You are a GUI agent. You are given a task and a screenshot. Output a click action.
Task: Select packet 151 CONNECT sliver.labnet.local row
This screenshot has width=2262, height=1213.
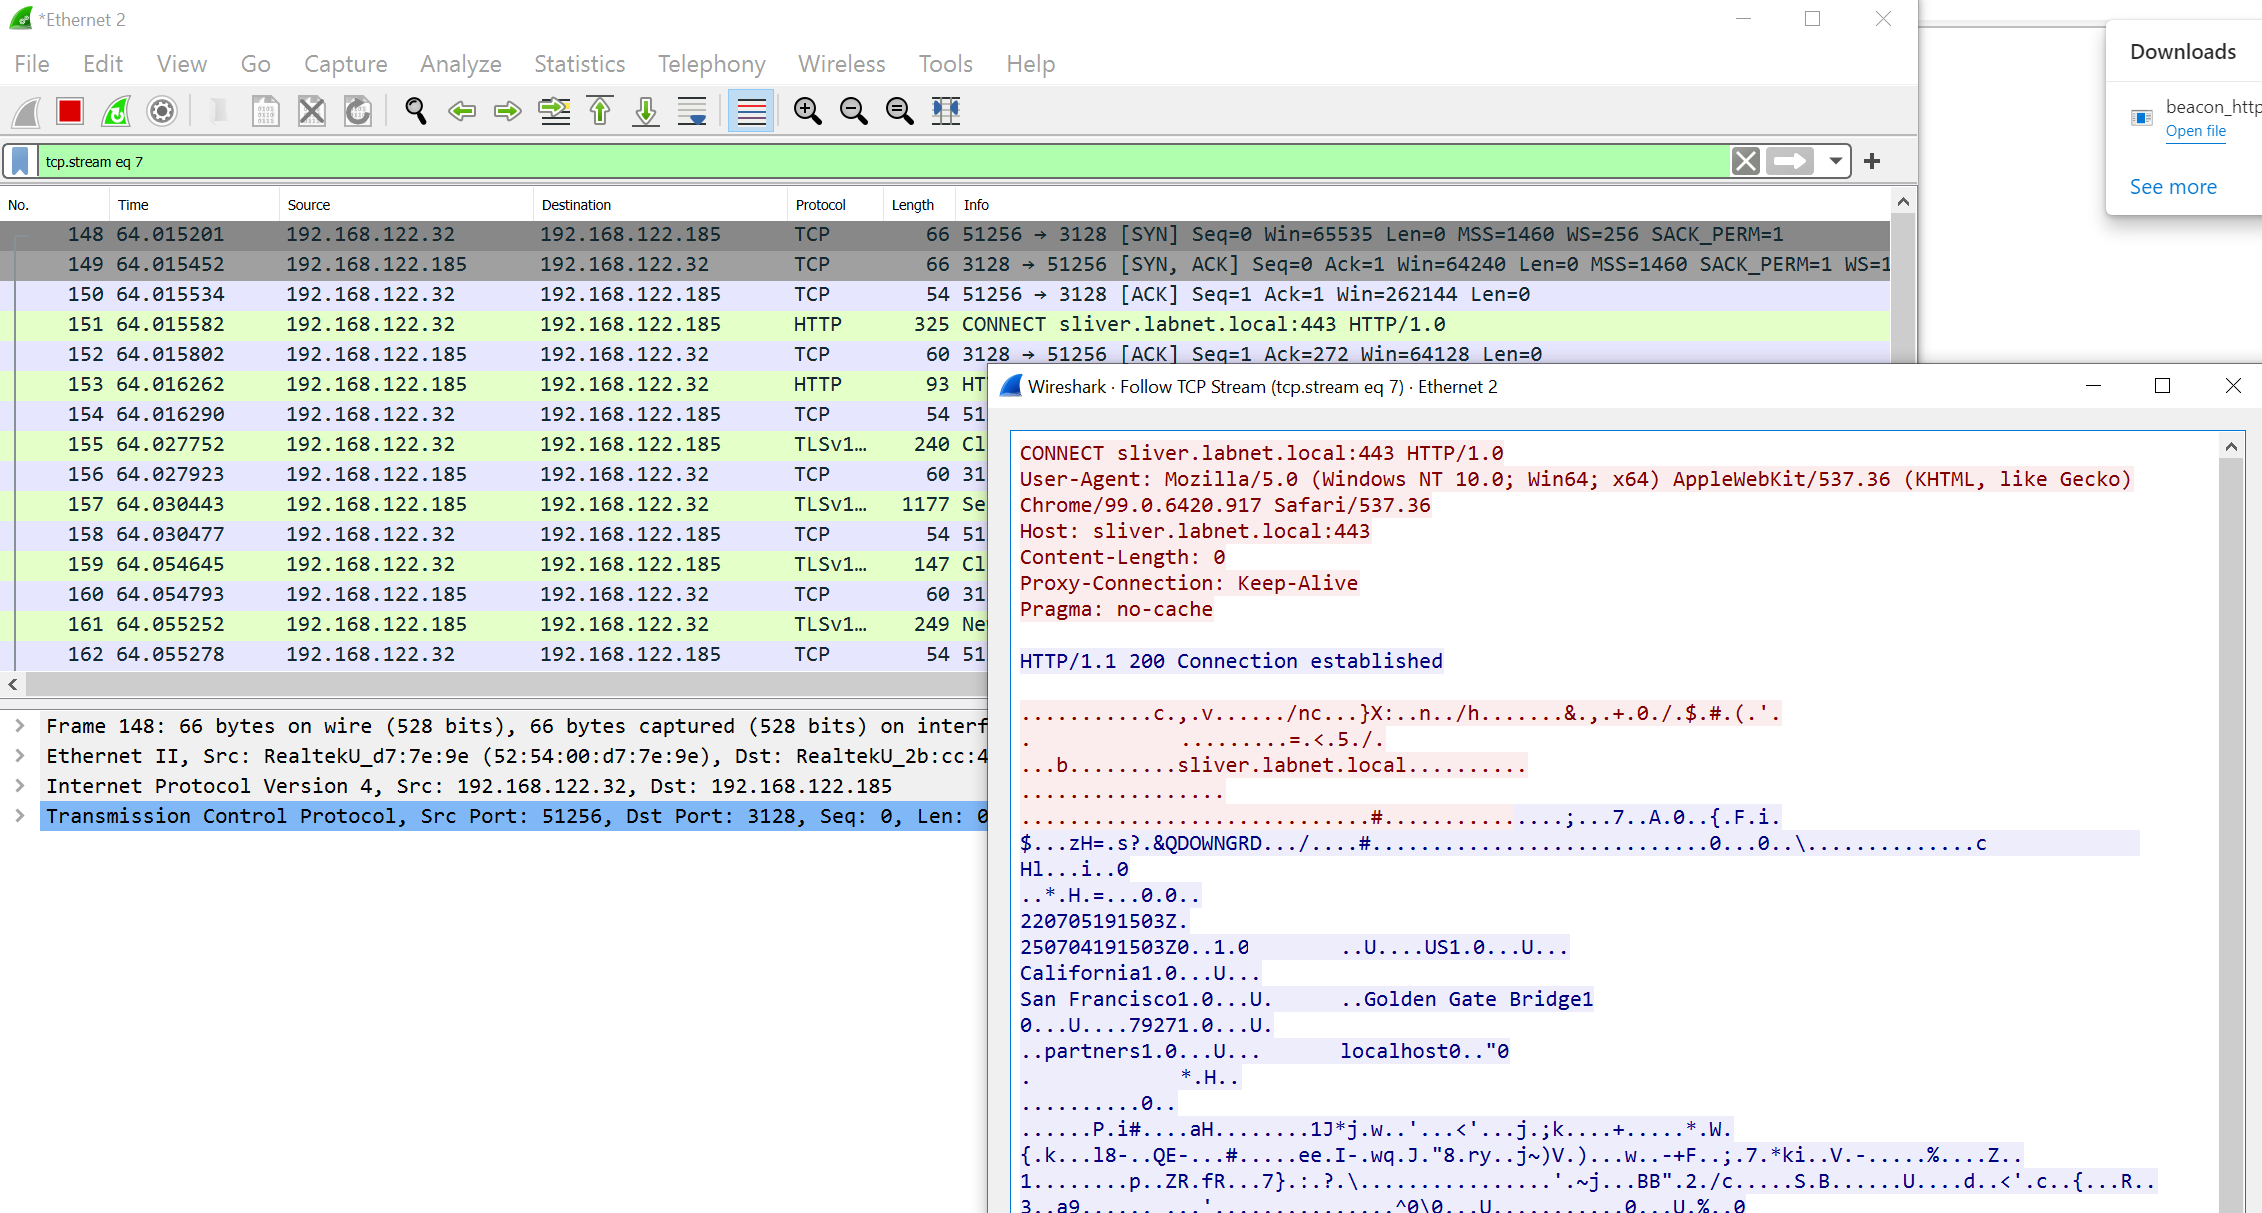(945, 324)
